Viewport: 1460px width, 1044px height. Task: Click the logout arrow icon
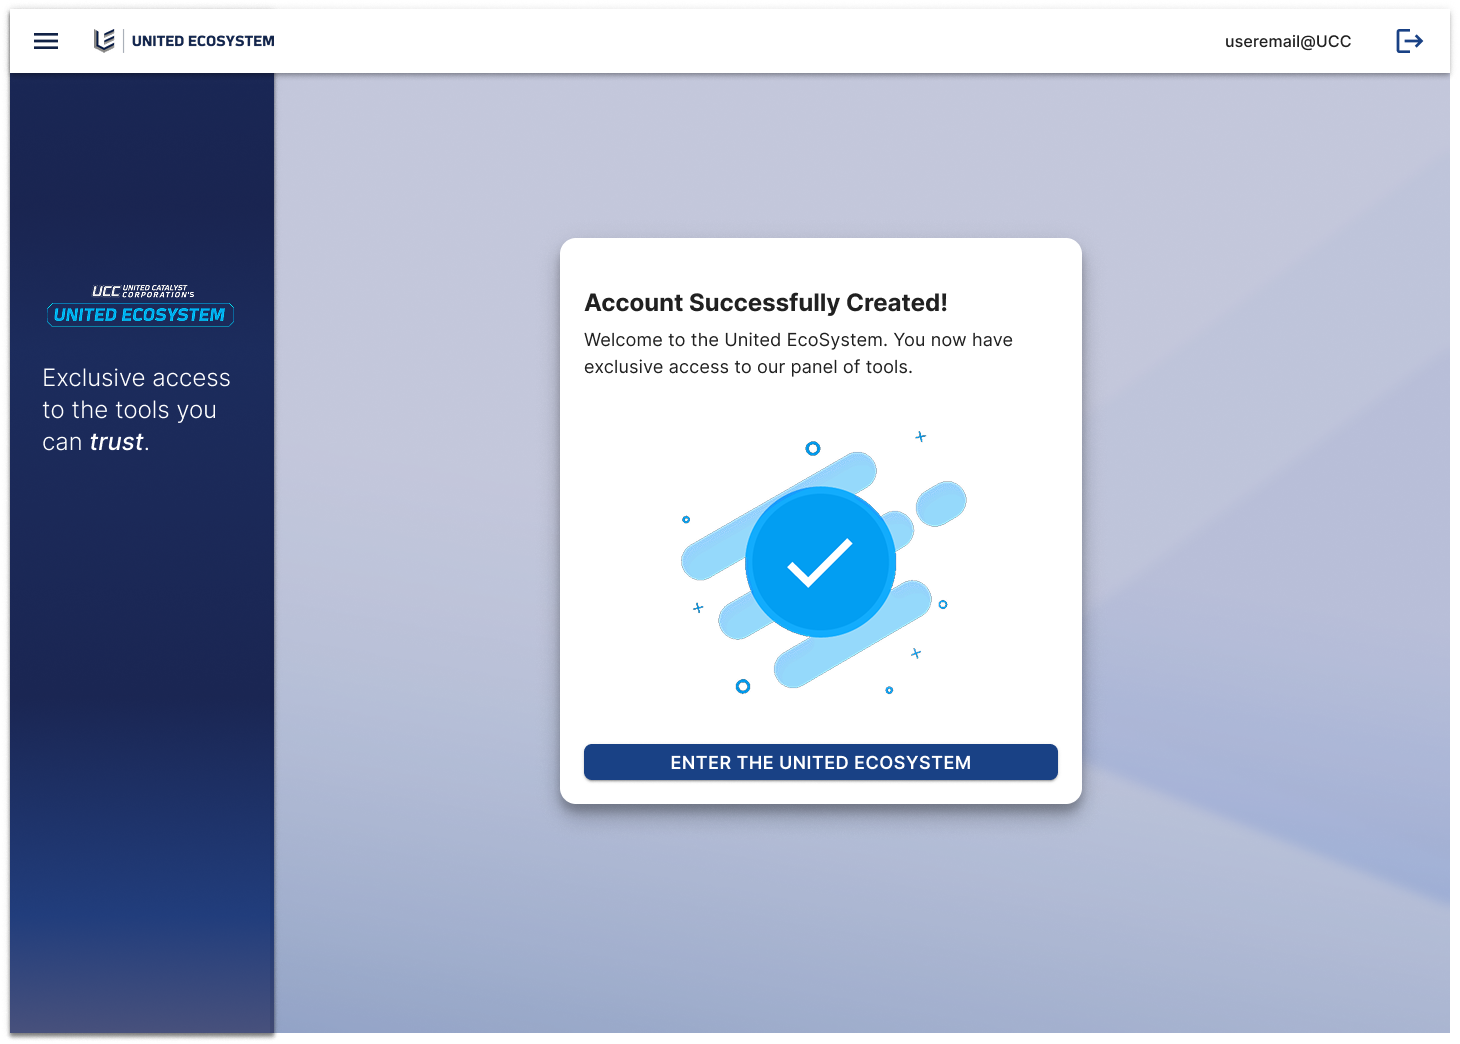point(1409,41)
